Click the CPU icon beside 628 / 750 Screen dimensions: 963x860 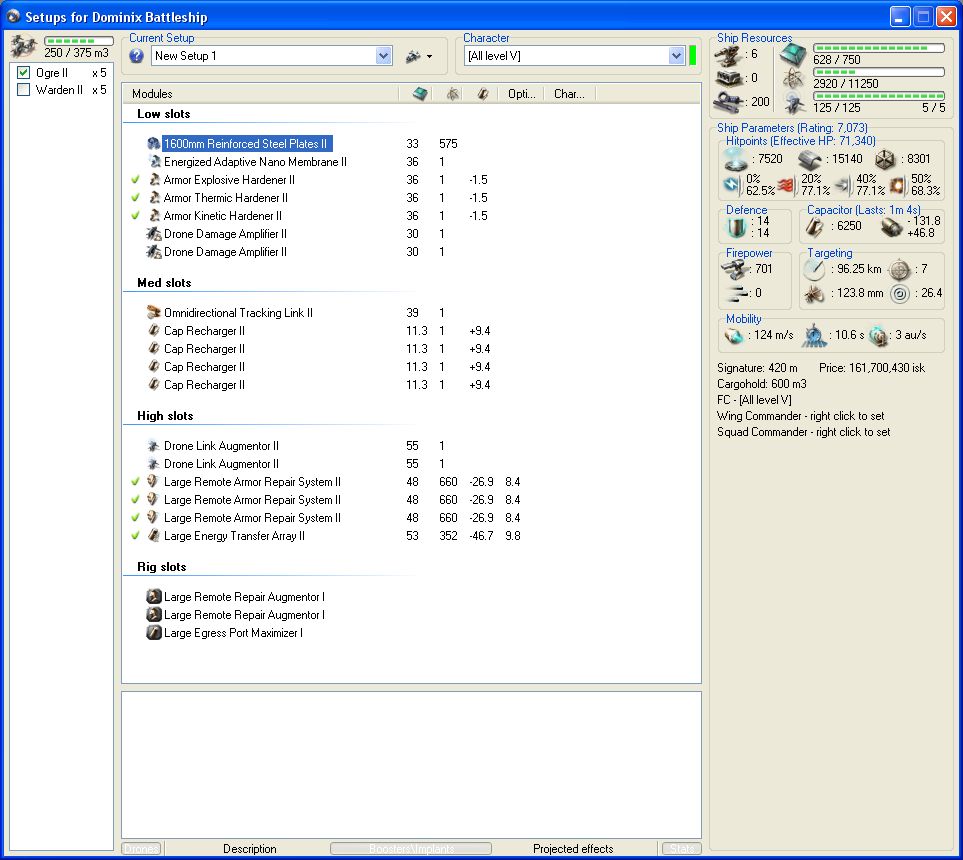coord(793,55)
